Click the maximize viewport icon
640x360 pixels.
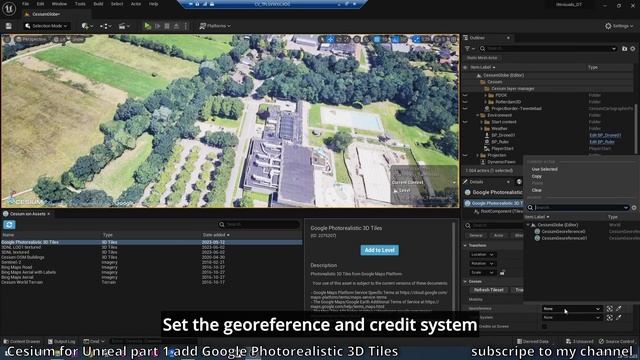click(453, 40)
